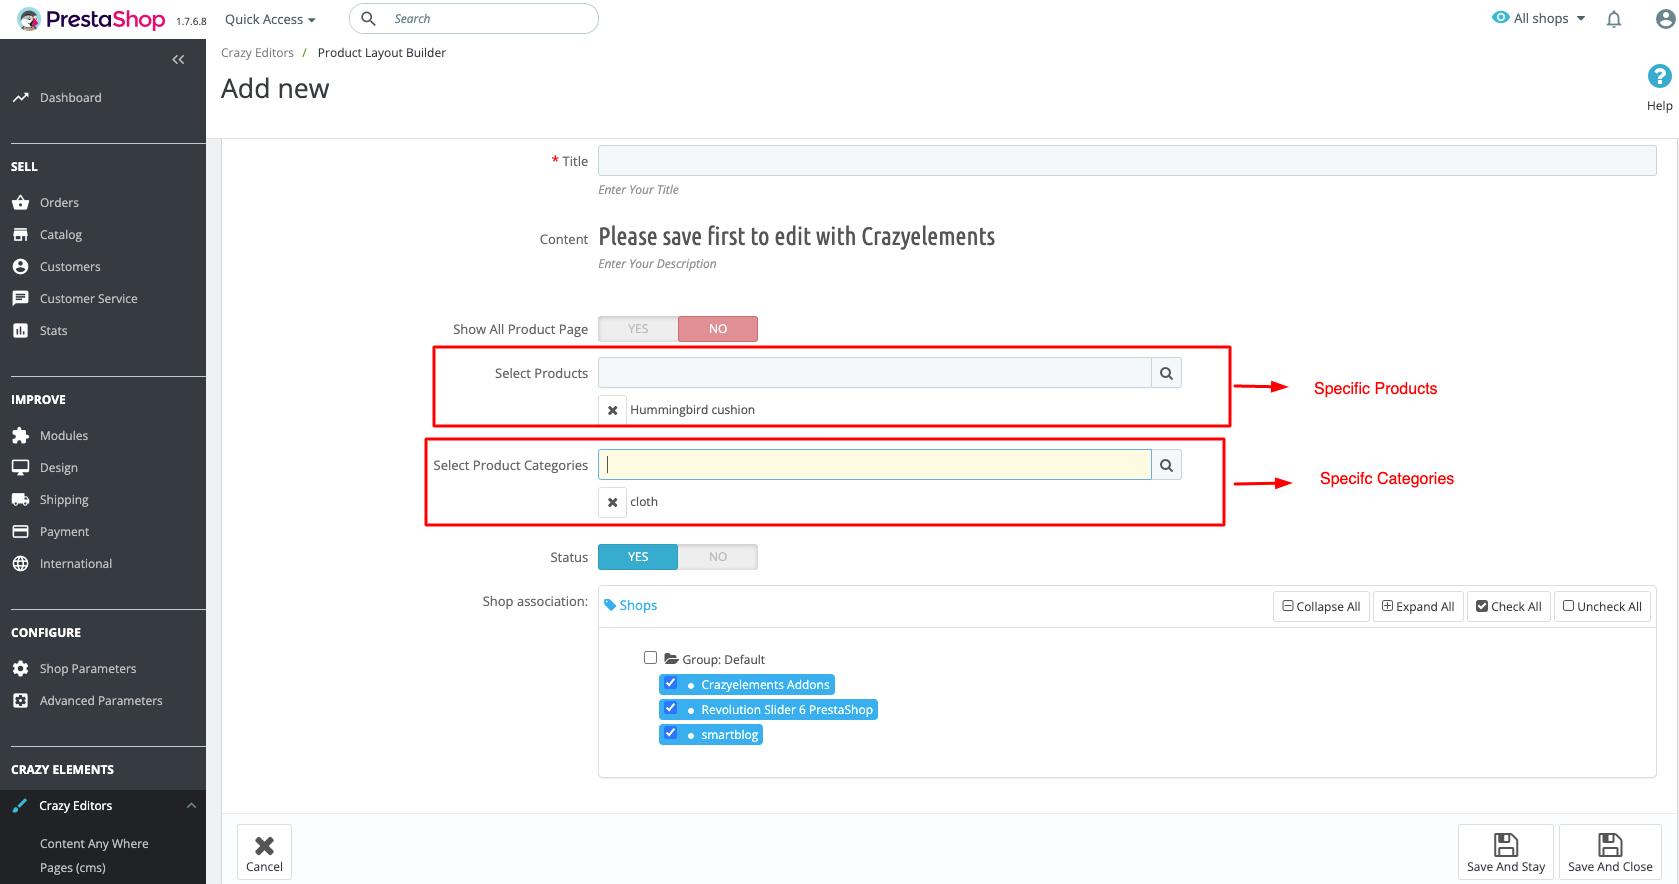Click Save And Stay
The image size is (1679, 884).
(x=1505, y=852)
